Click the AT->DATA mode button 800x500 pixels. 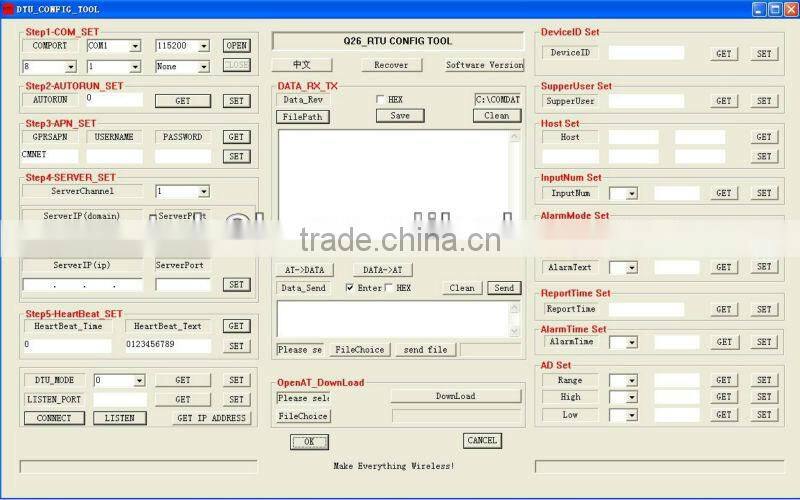click(304, 270)
